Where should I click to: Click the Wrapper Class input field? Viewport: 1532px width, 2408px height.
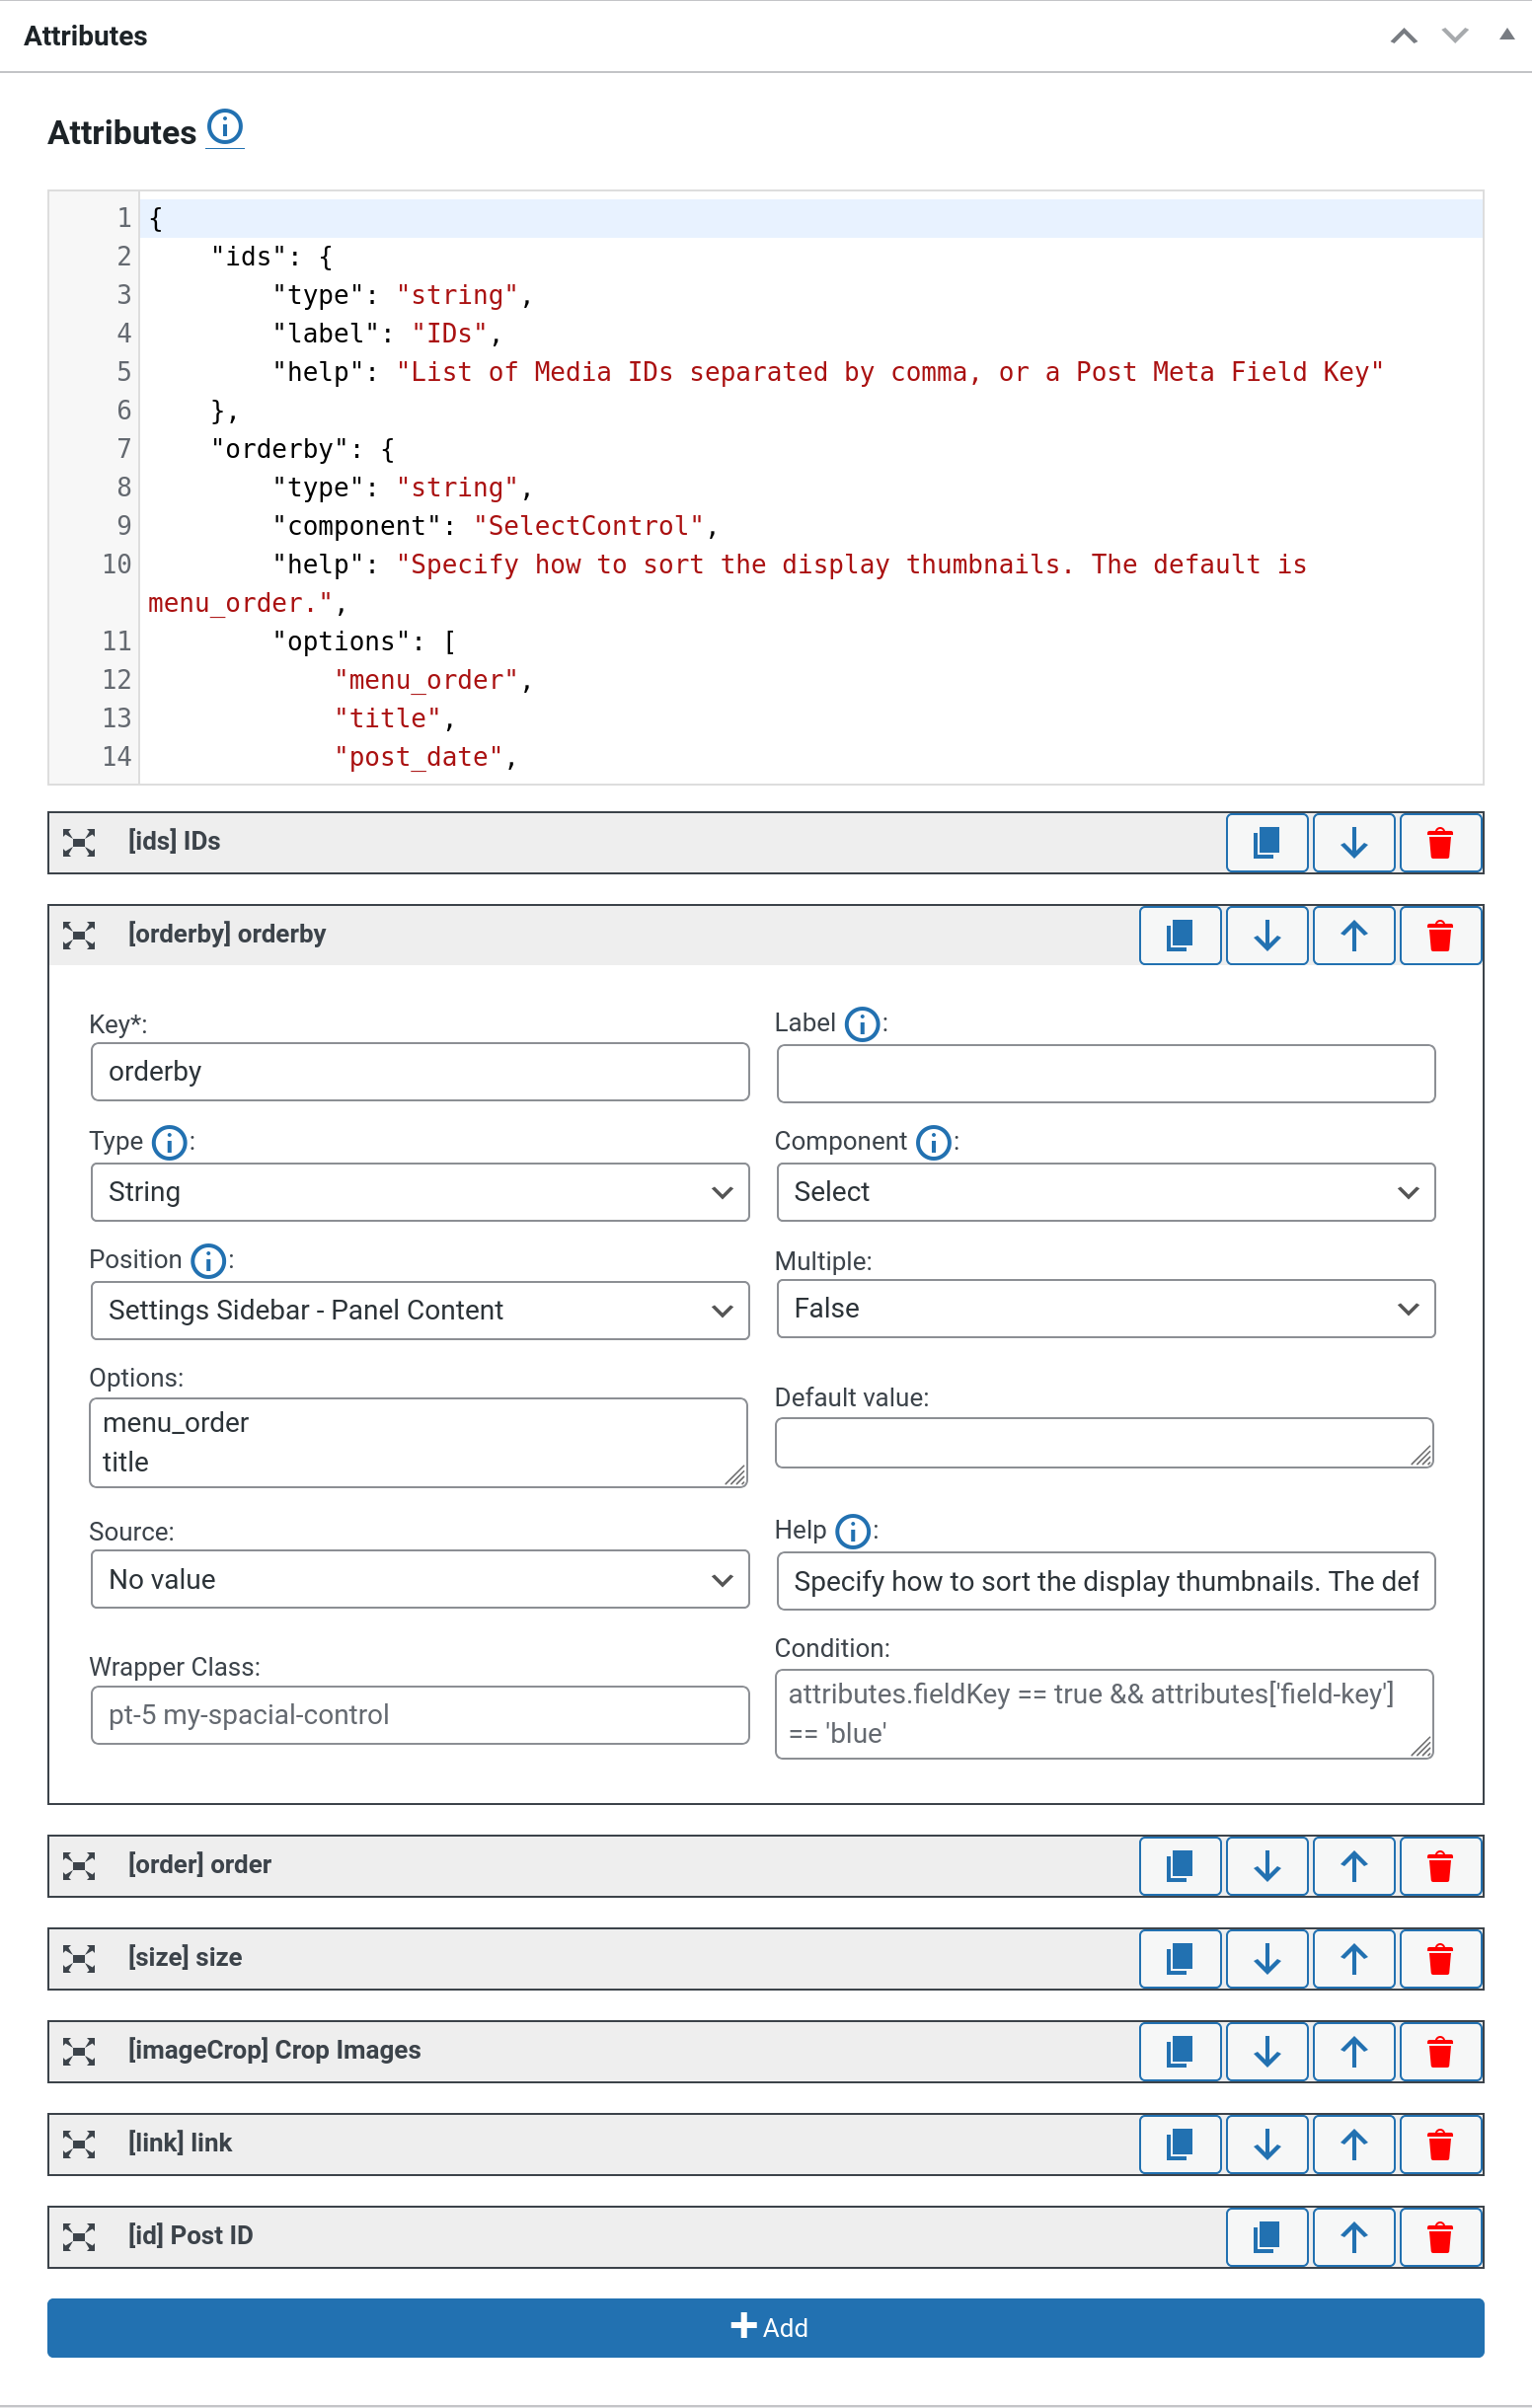[420, 1716]
